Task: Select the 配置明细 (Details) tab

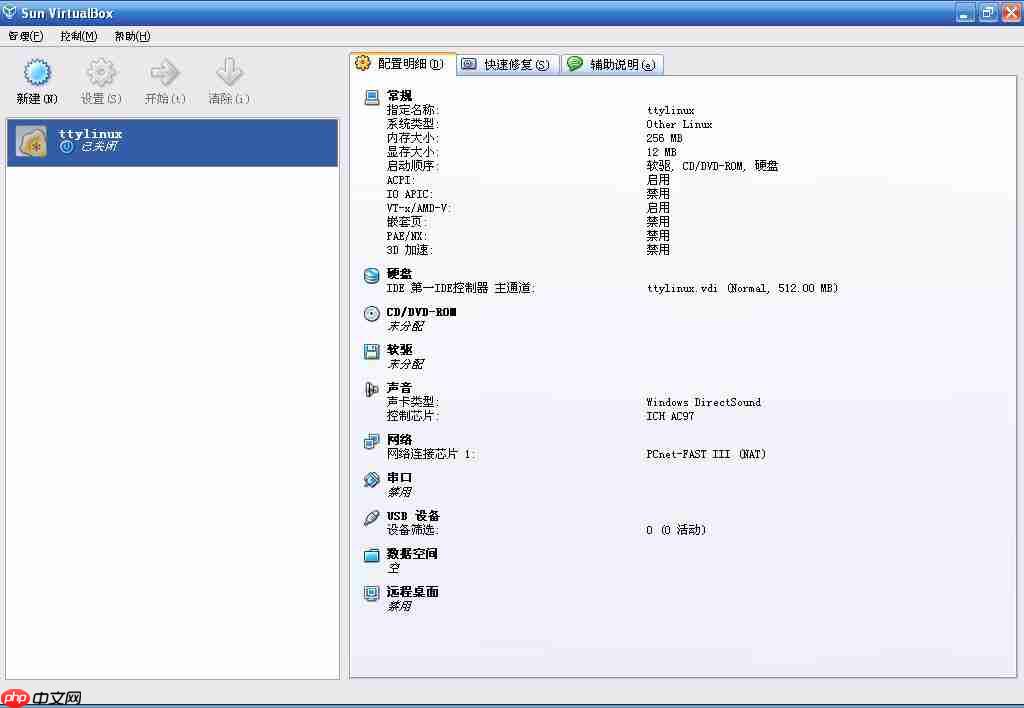Action: [x=402, y=62]
